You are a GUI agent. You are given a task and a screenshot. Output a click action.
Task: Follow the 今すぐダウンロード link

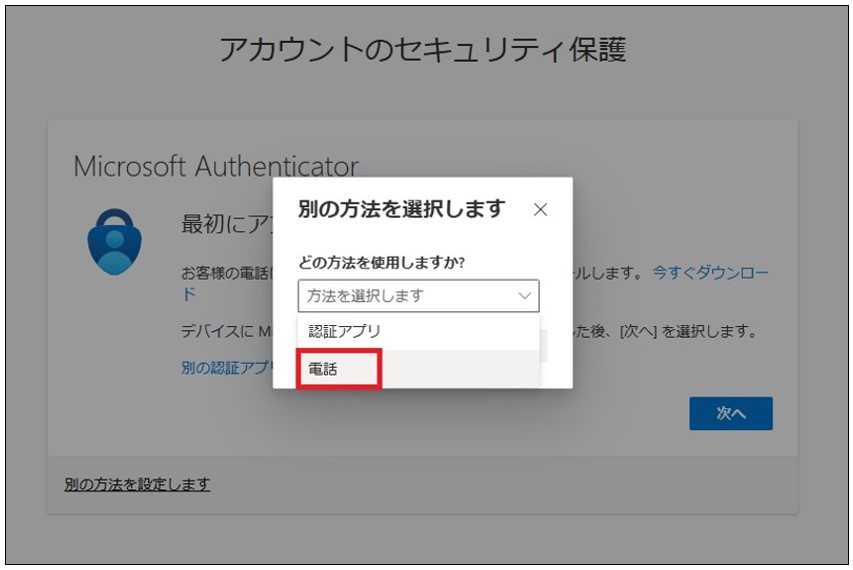click(710, 272)
